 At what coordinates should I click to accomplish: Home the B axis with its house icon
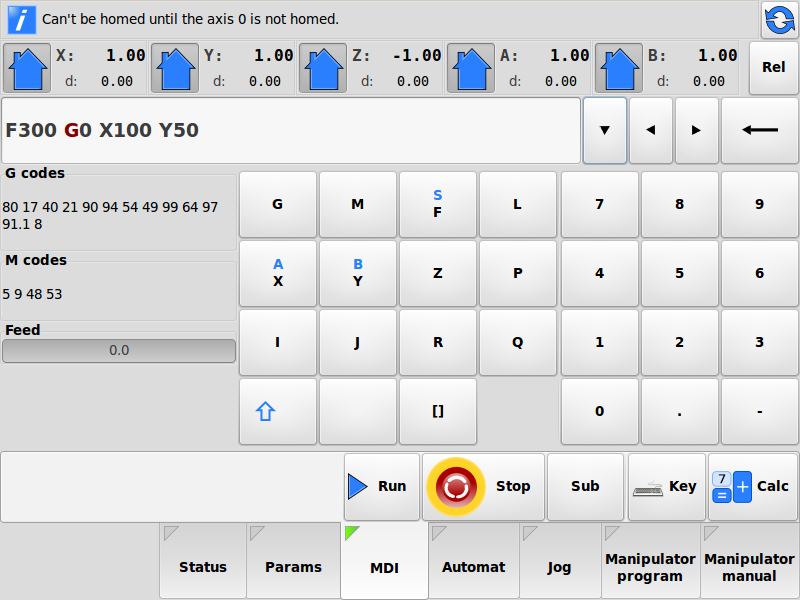click(619, 68)
